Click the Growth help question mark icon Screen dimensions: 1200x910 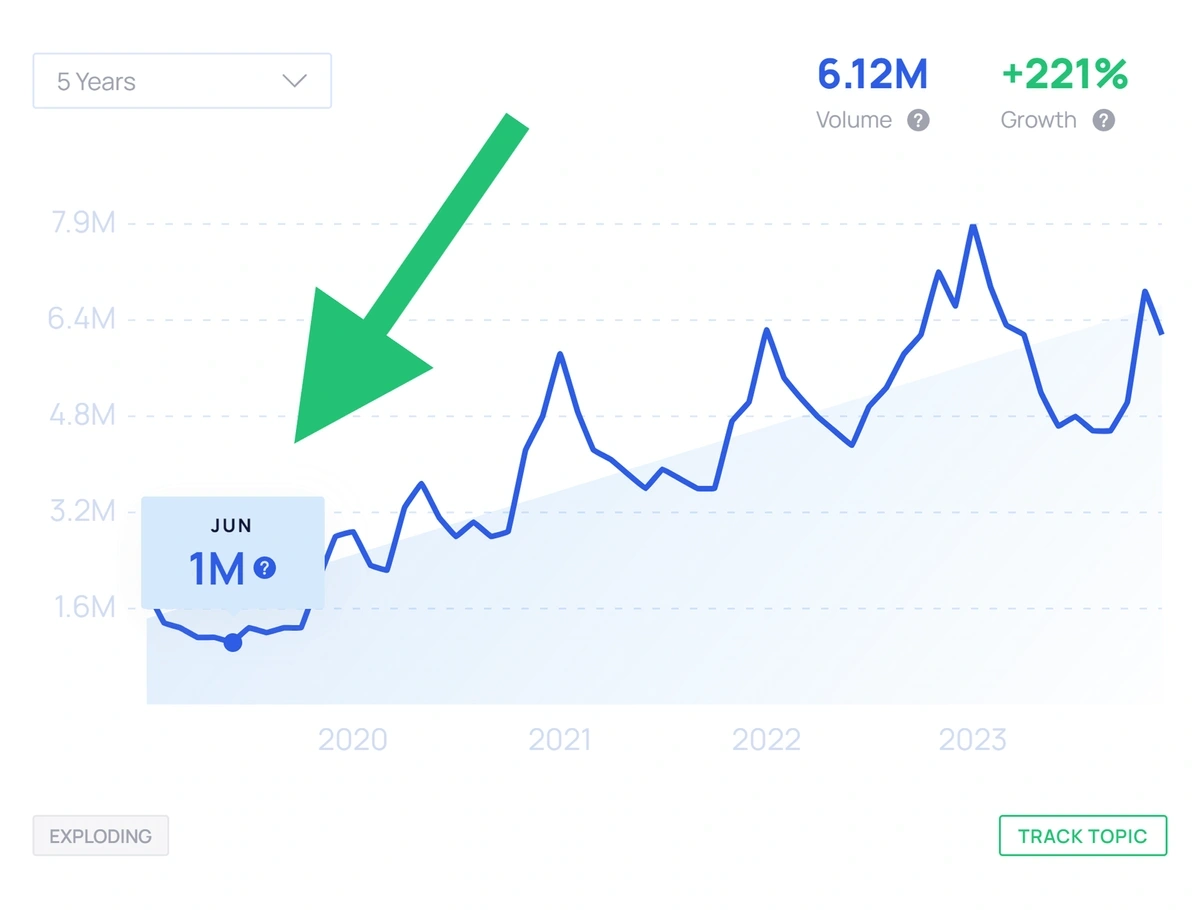pos(1103,120)
